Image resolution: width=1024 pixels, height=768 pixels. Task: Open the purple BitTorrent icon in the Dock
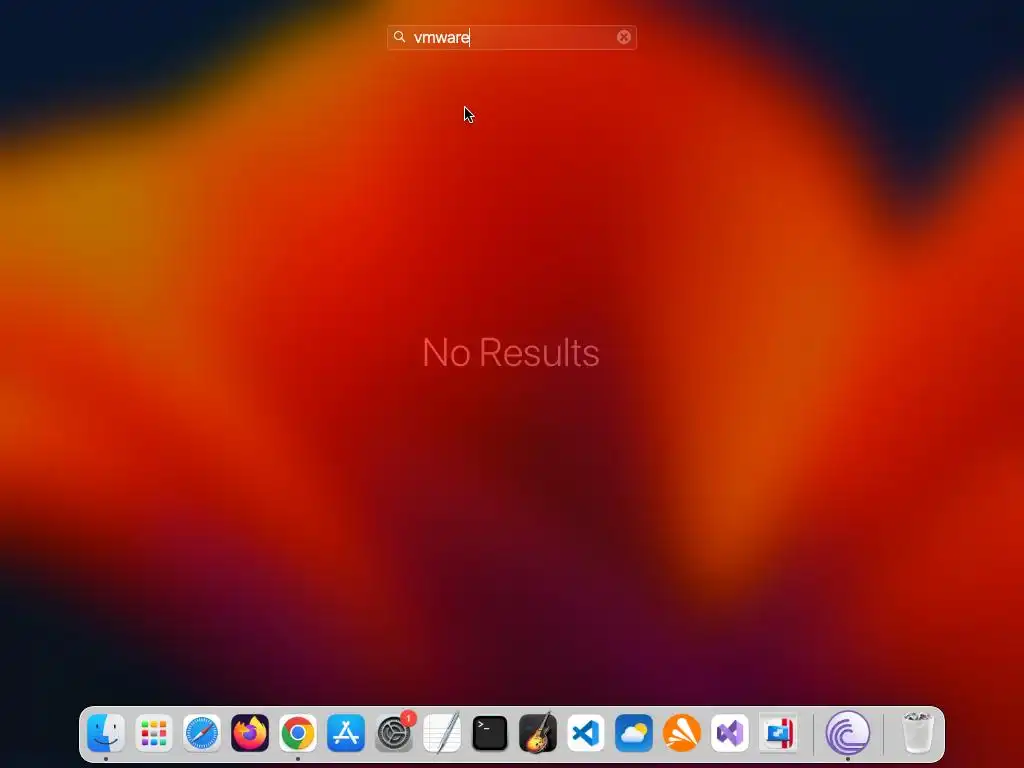click(x=848, y=733)
